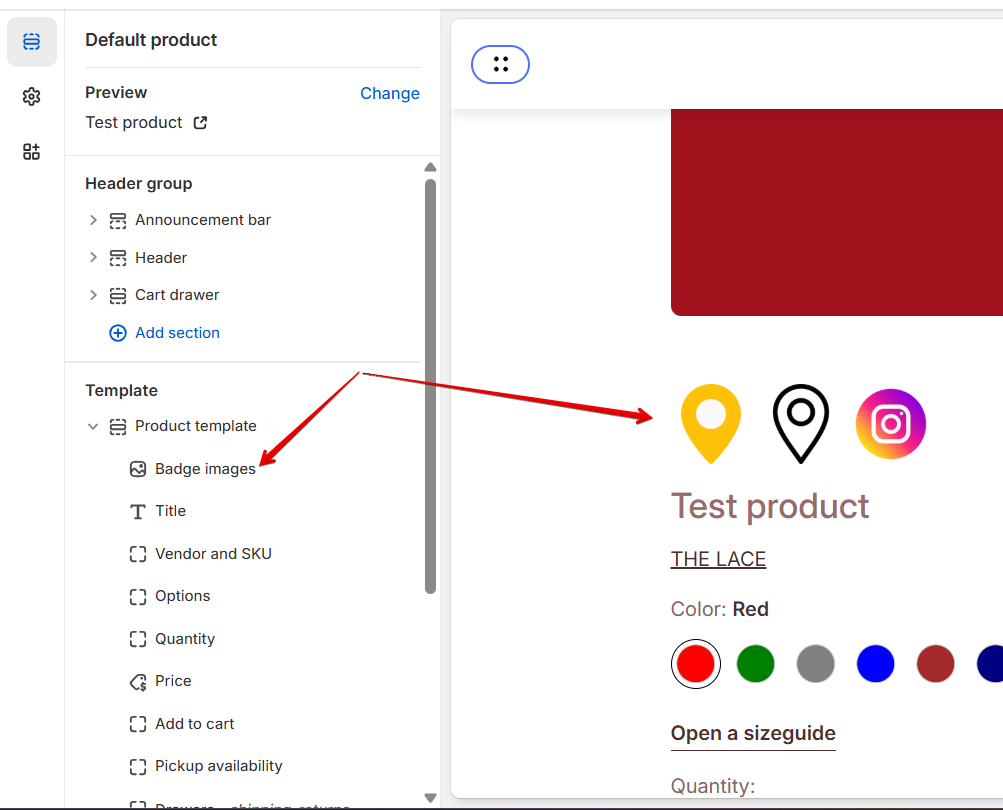
Task: Open the Badge images block
Action: [x=205, y=469]
